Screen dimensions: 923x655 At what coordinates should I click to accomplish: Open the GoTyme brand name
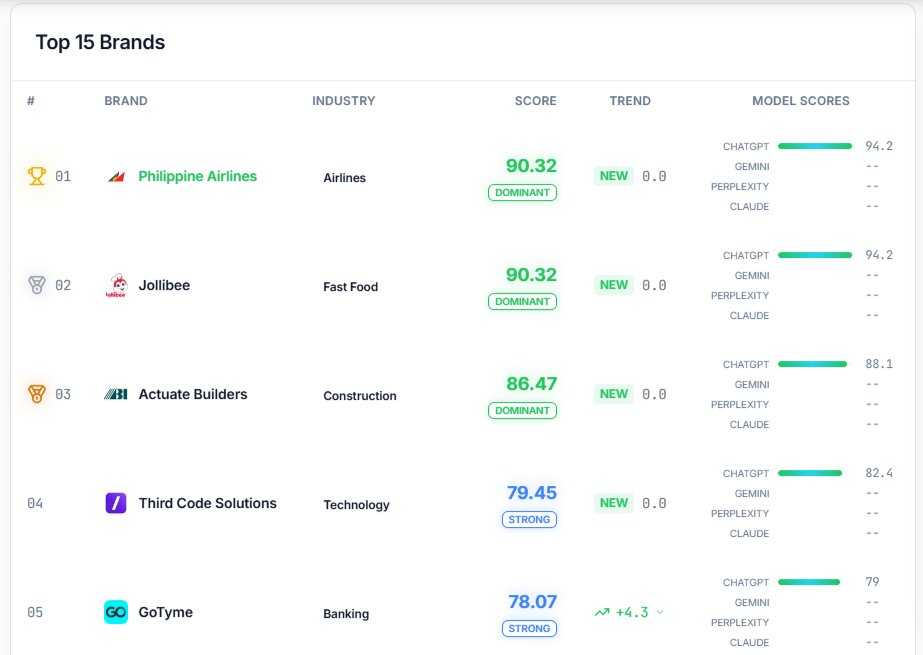165,612
